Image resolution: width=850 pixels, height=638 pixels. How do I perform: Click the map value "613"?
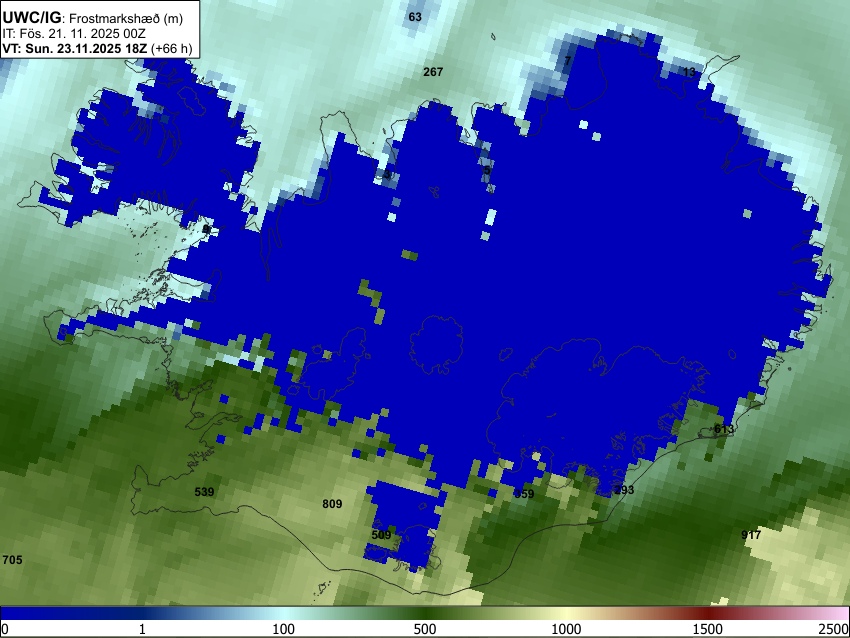click(x=724, y=429)
